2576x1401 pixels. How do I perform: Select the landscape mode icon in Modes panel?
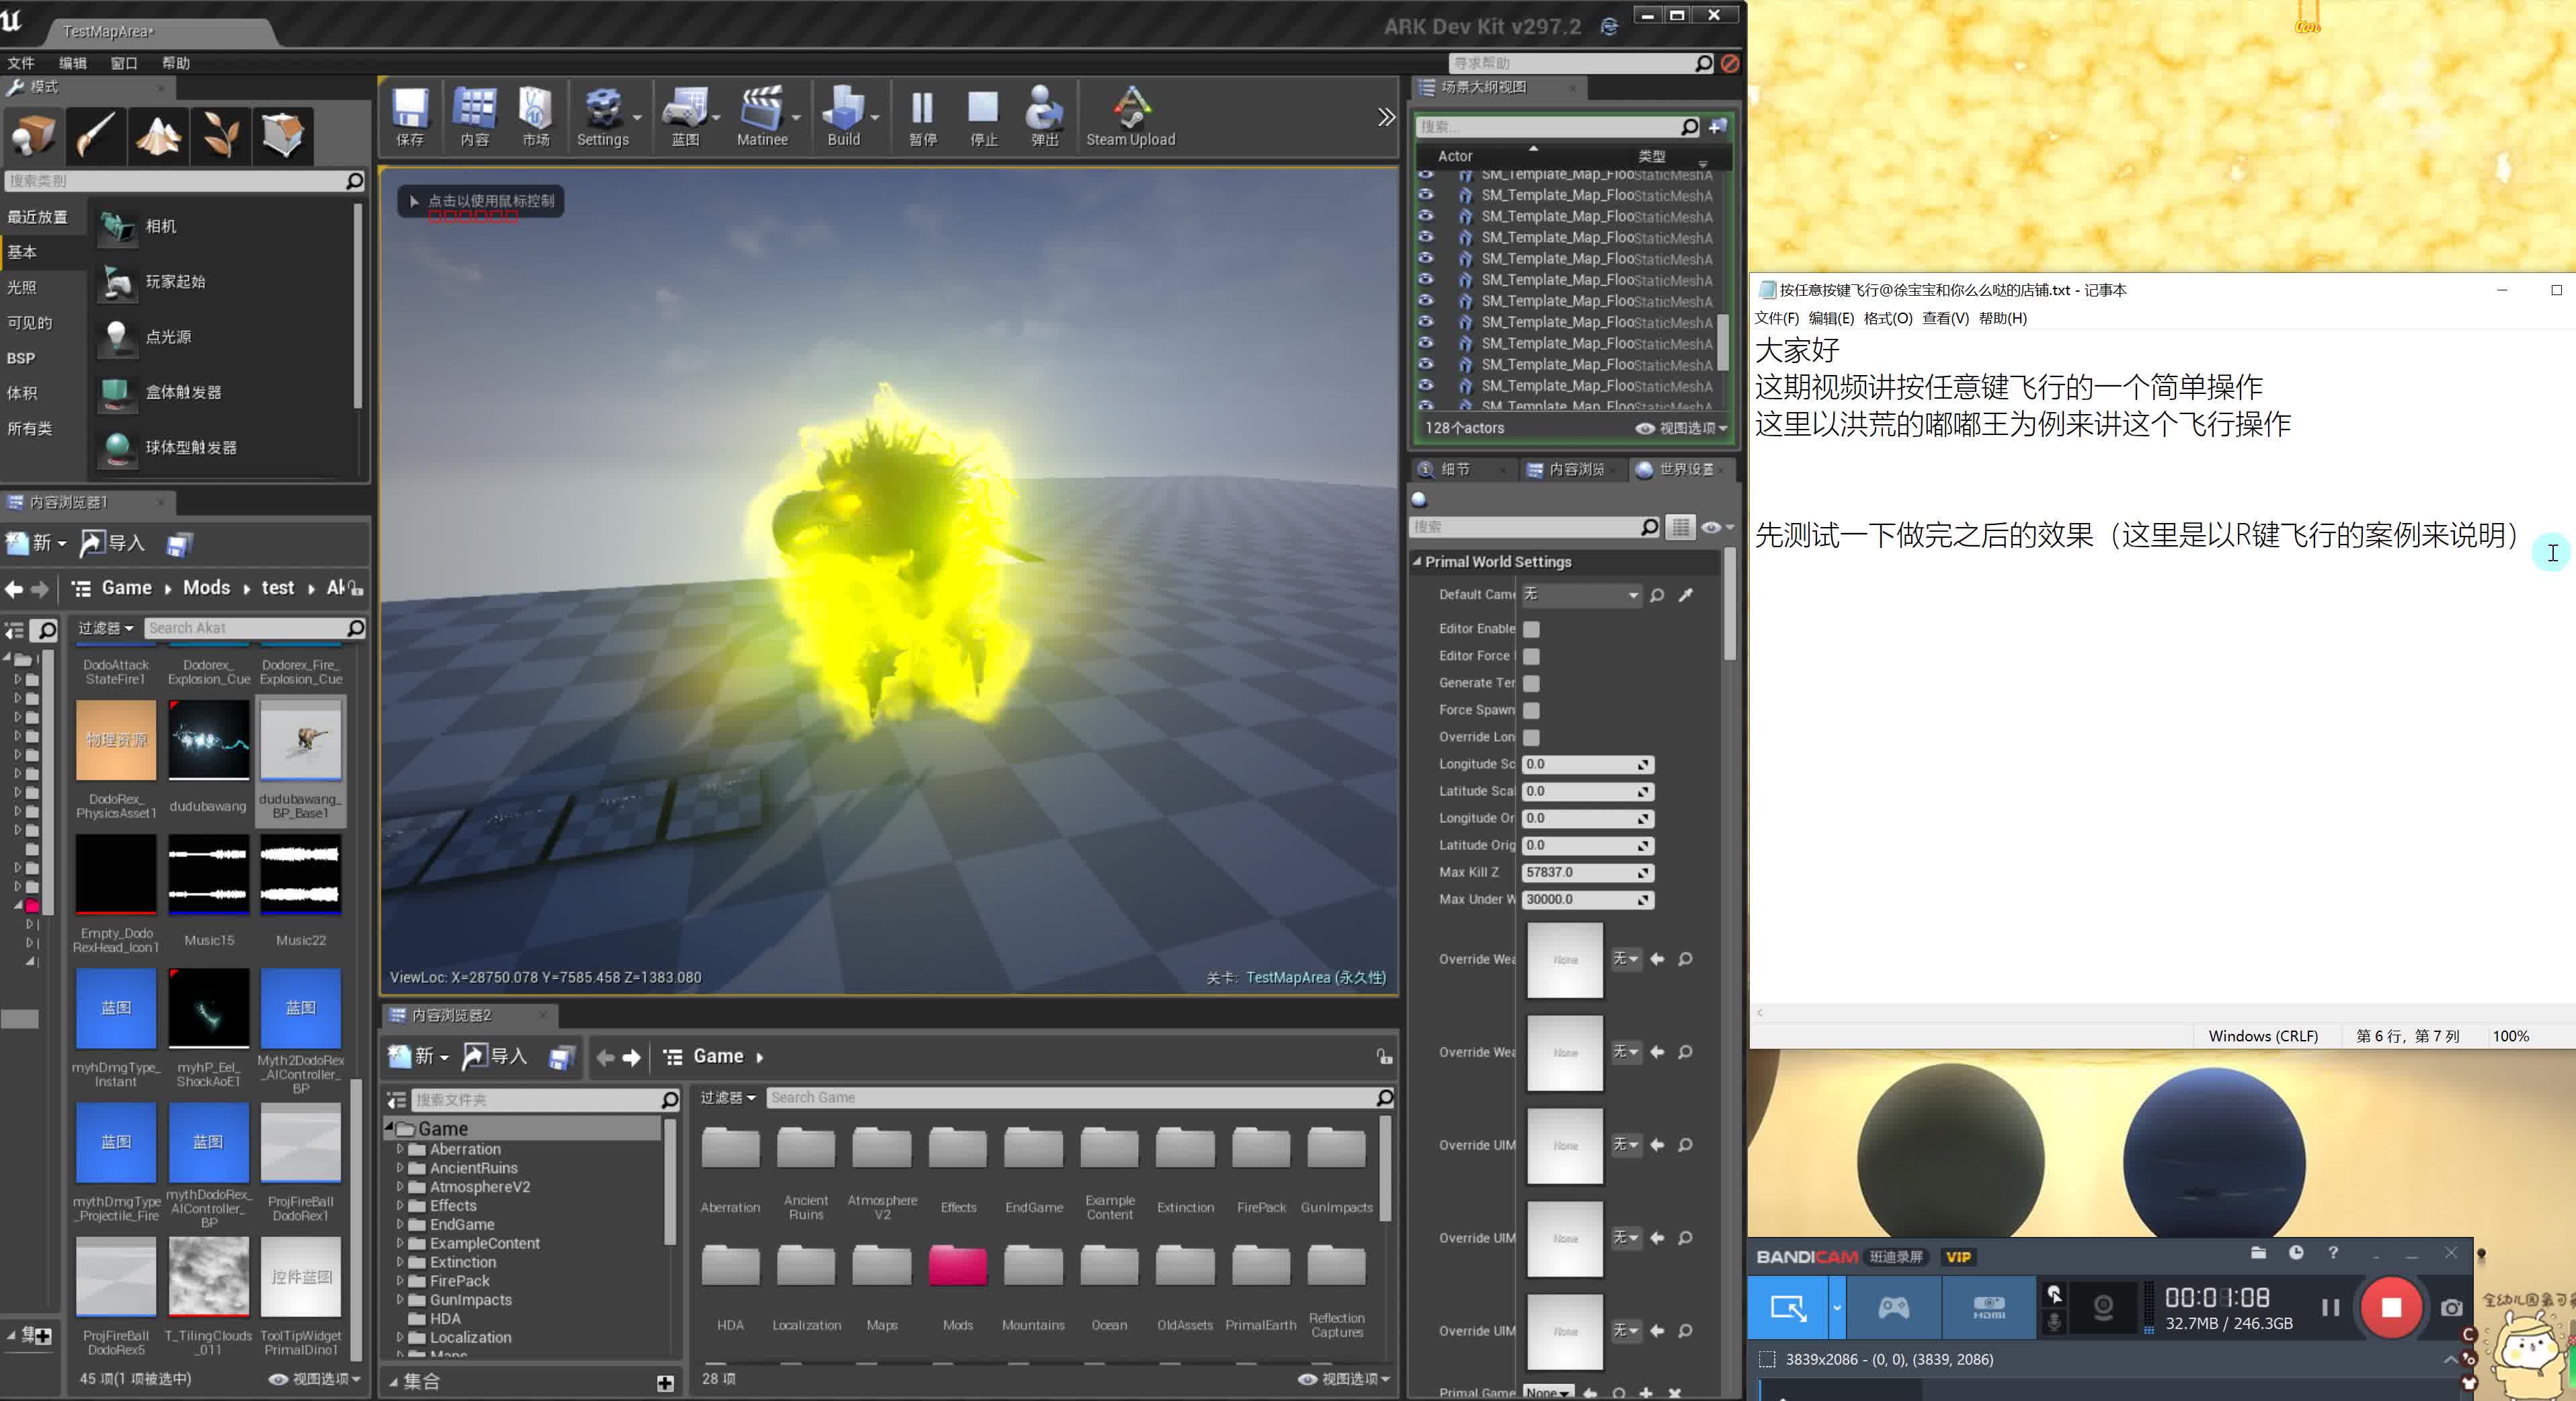click(x=158, y=135)
